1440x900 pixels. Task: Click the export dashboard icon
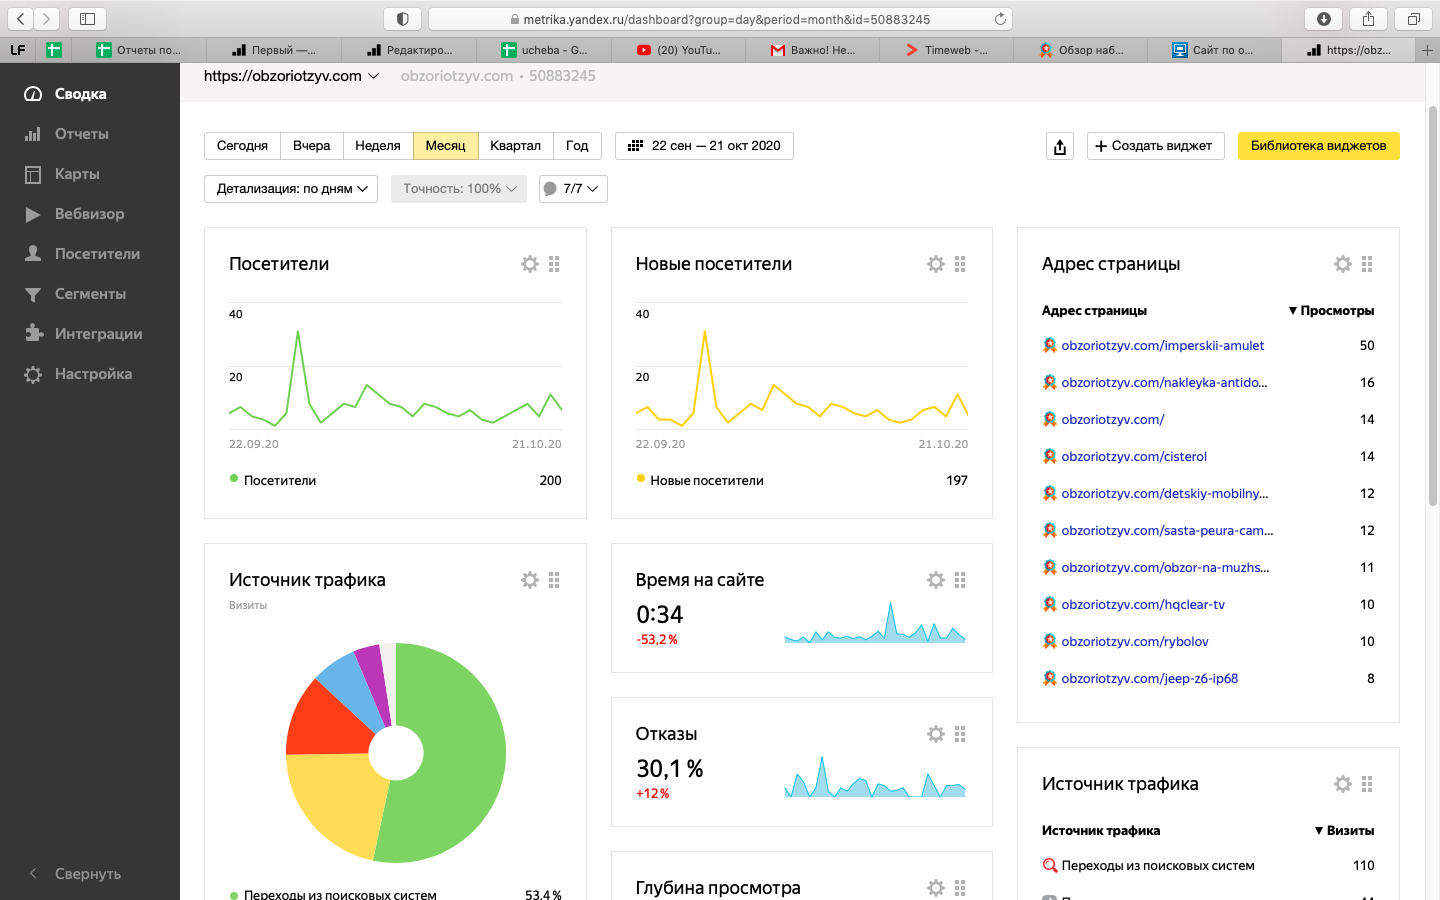click(1060, 146)
